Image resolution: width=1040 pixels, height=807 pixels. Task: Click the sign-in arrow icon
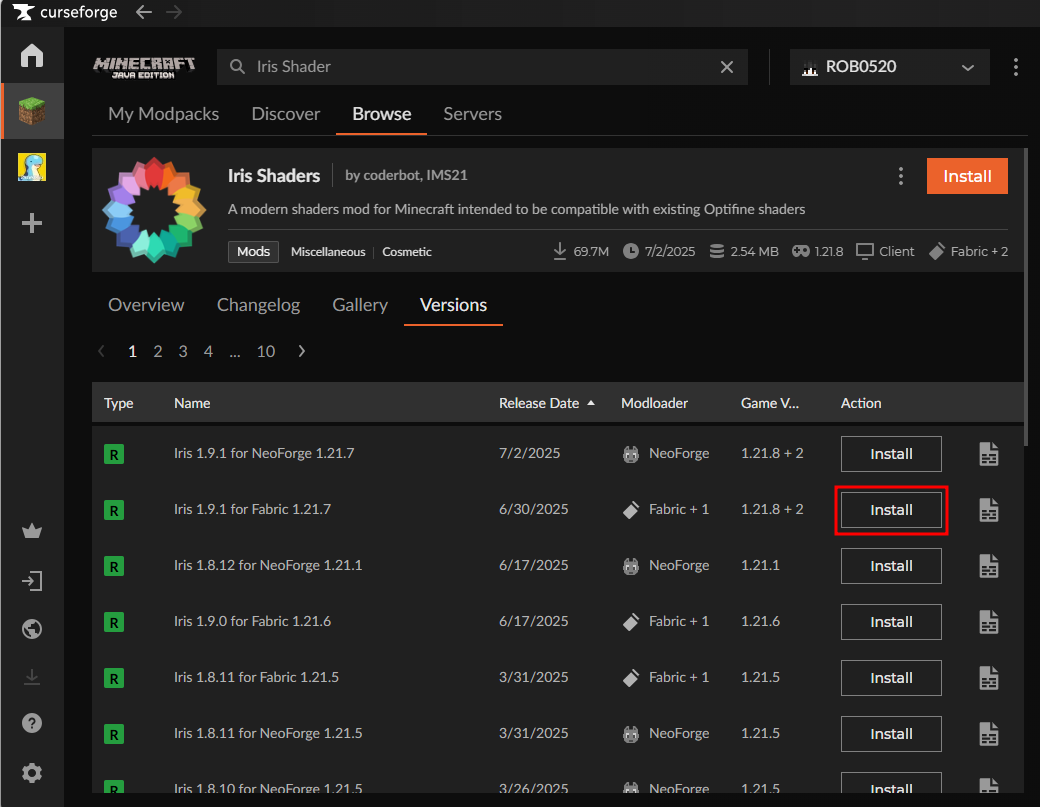click(32, 582)
